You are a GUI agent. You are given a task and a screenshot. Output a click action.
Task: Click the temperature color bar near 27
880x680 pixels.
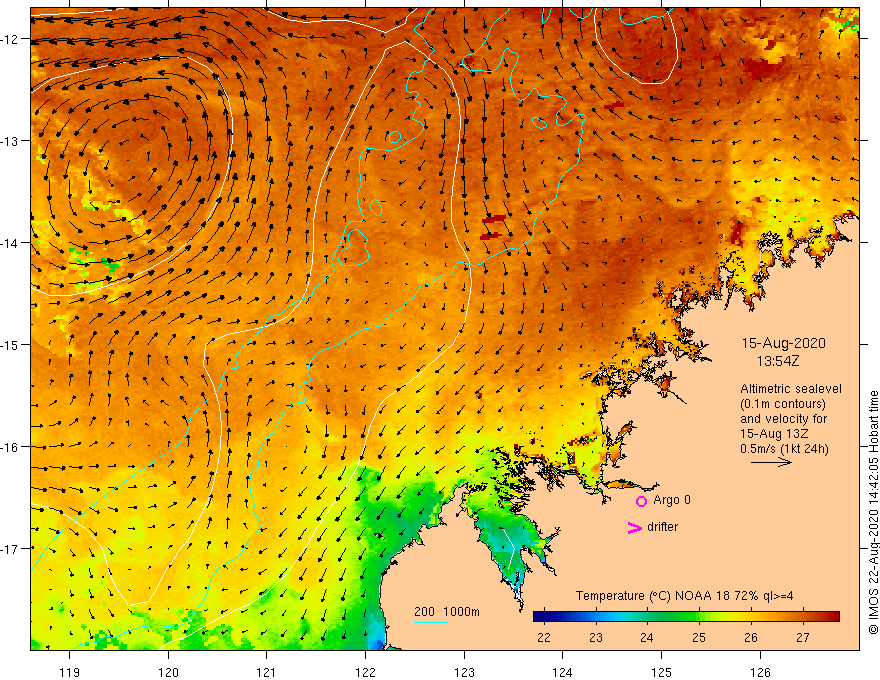[x=803, y=617]
